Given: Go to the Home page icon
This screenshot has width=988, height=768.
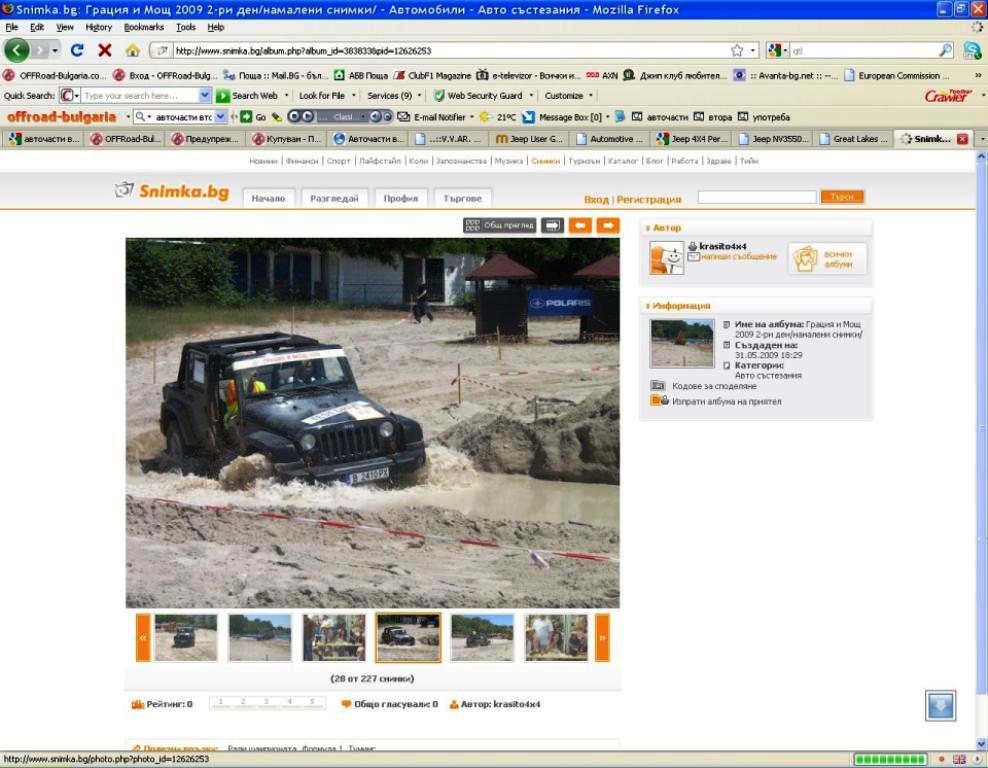Looking at the screenshot, I should 132,50.
